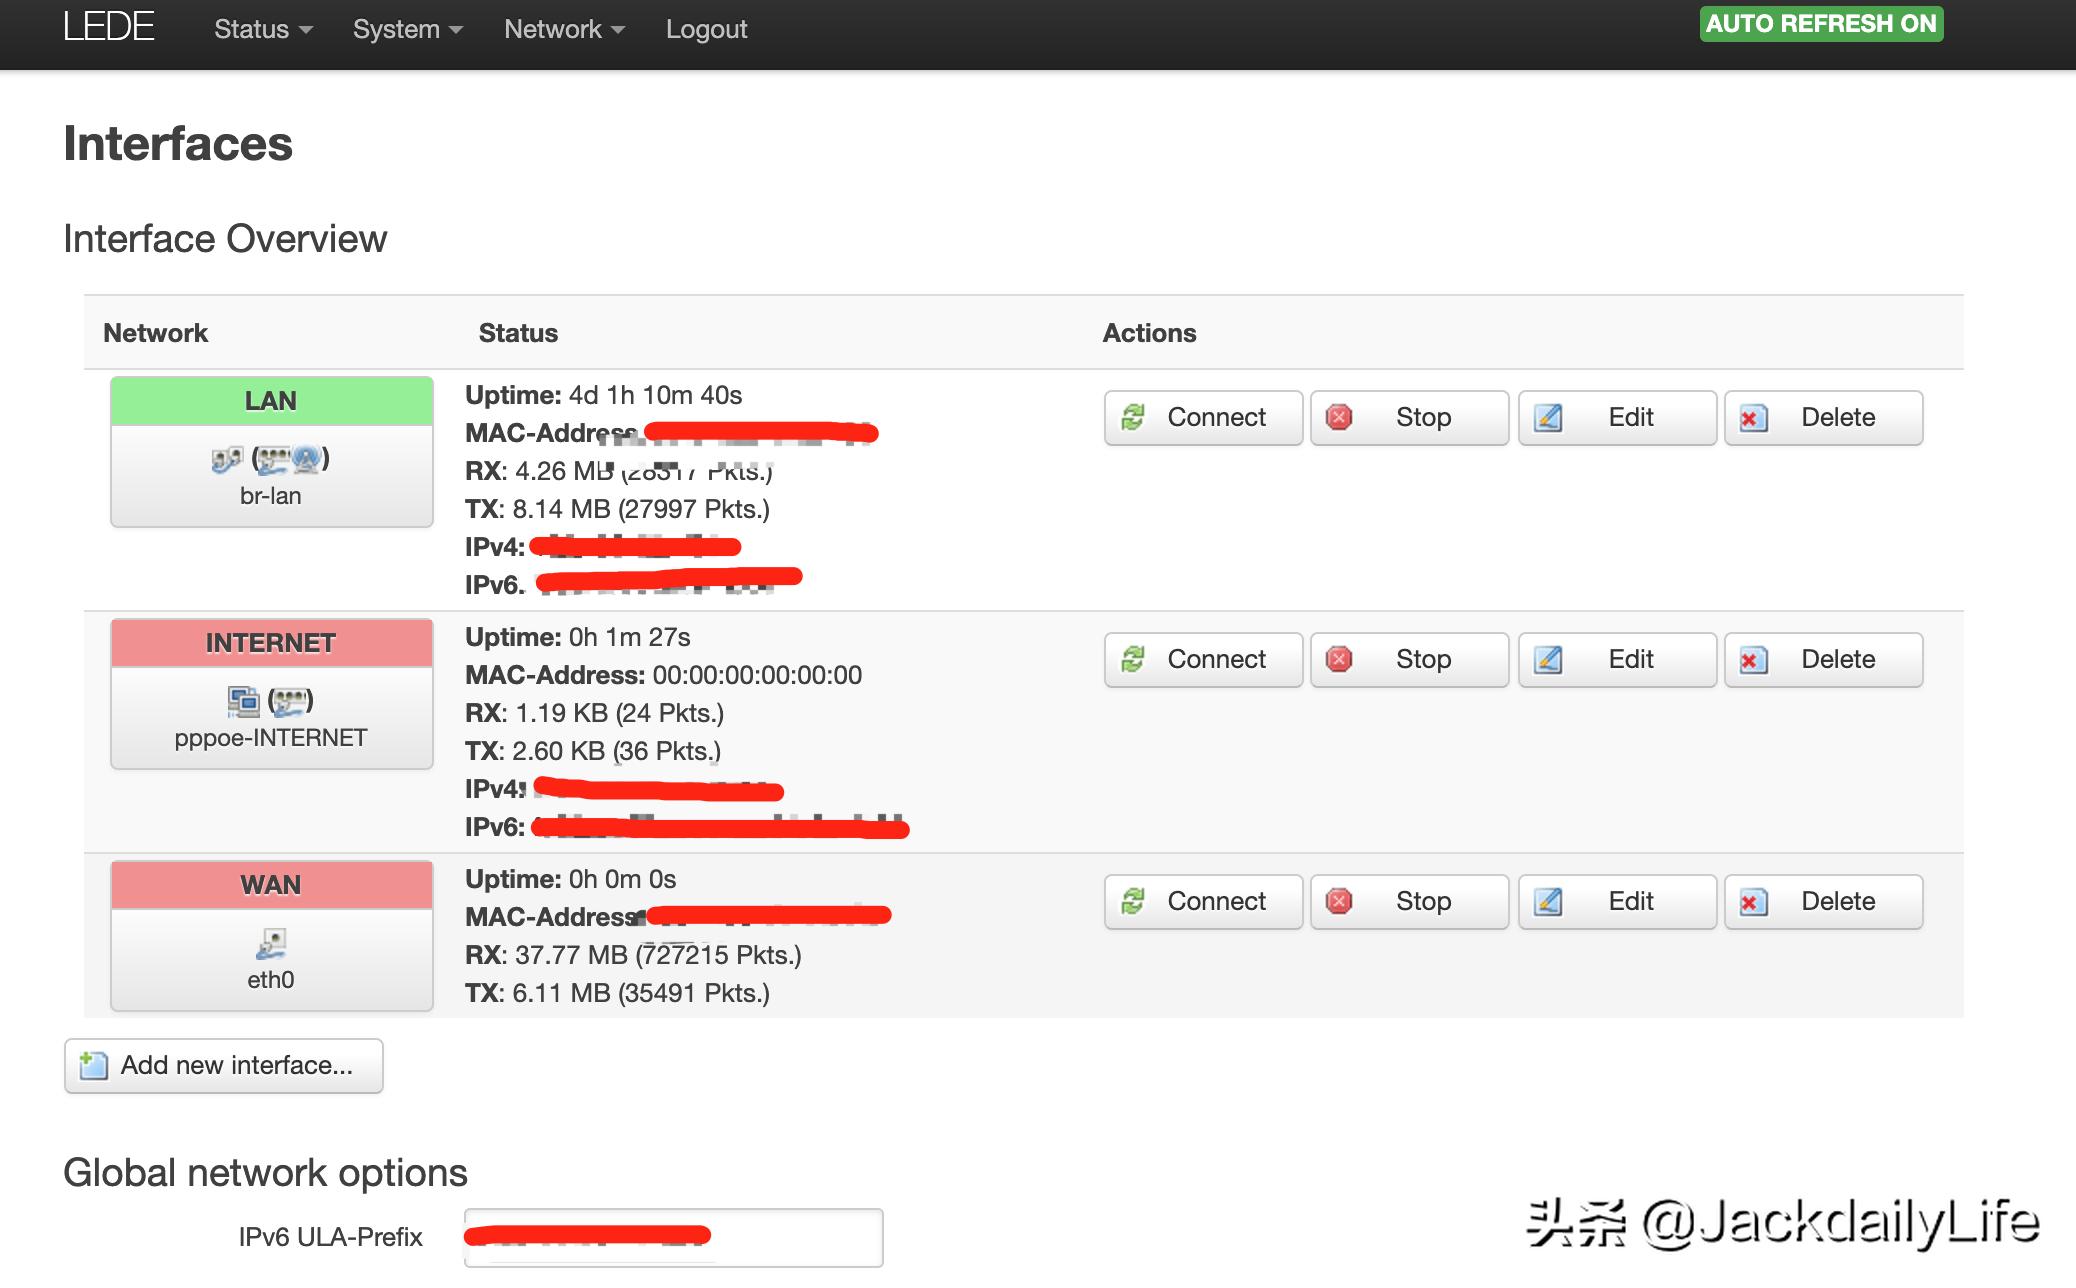Click the pppoe-INTERNET tunnel interface icon
2076x1288 pixels.
pos(243,701)
